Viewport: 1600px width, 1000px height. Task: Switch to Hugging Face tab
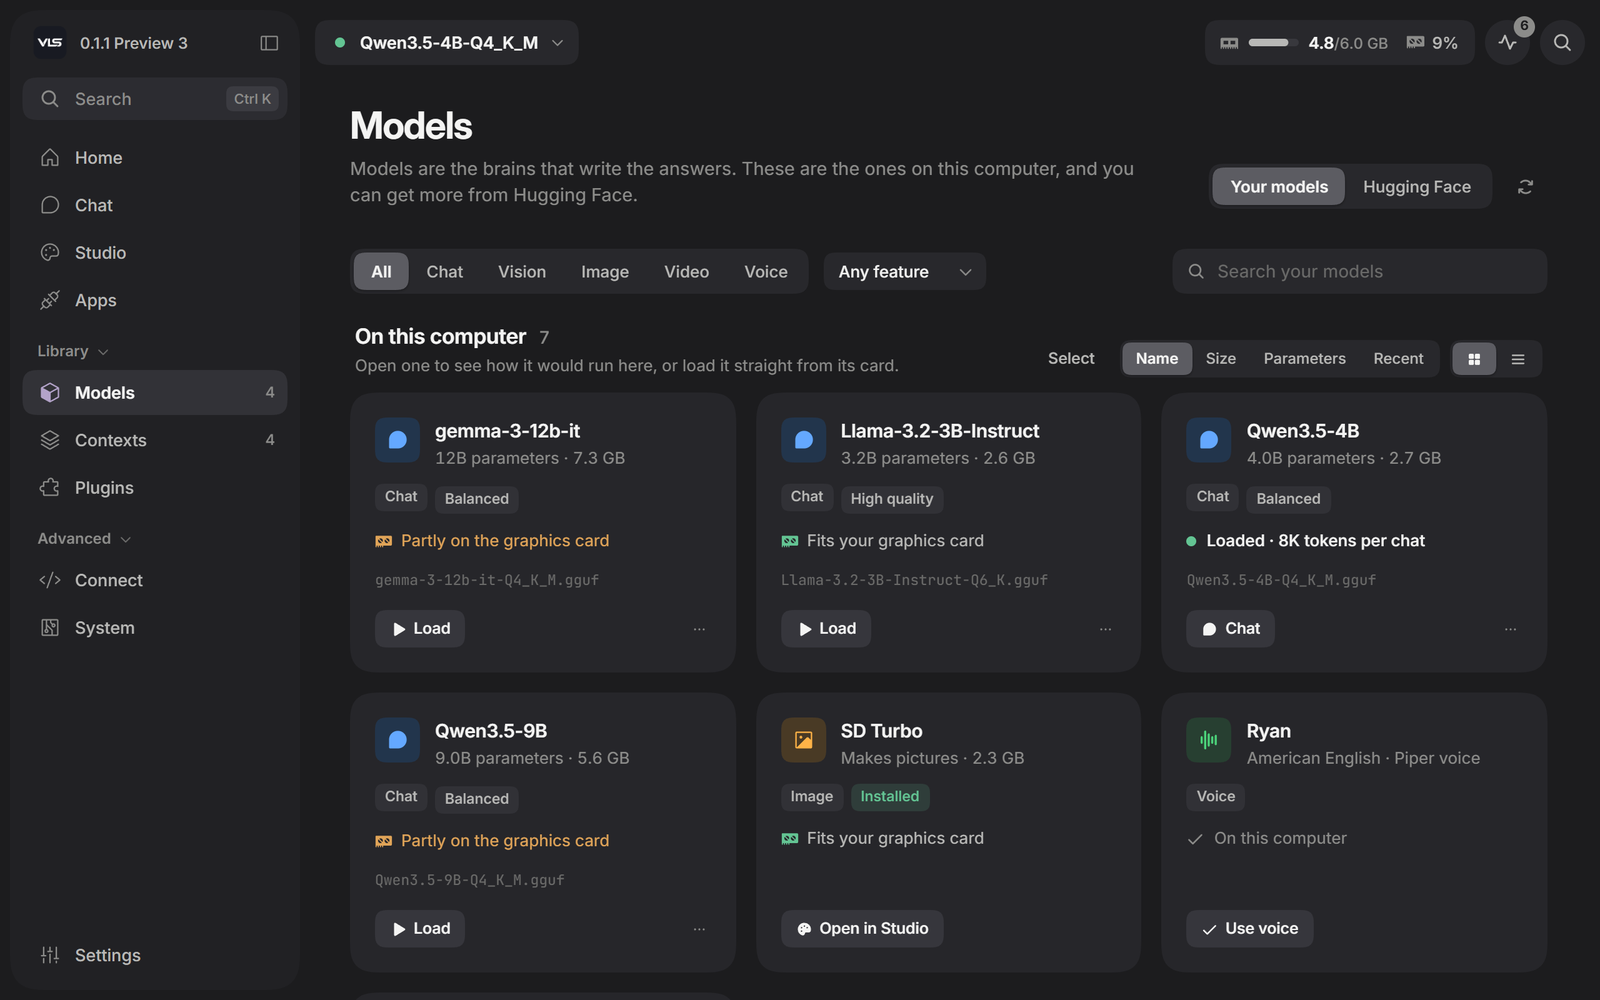tap(1416, 187)
